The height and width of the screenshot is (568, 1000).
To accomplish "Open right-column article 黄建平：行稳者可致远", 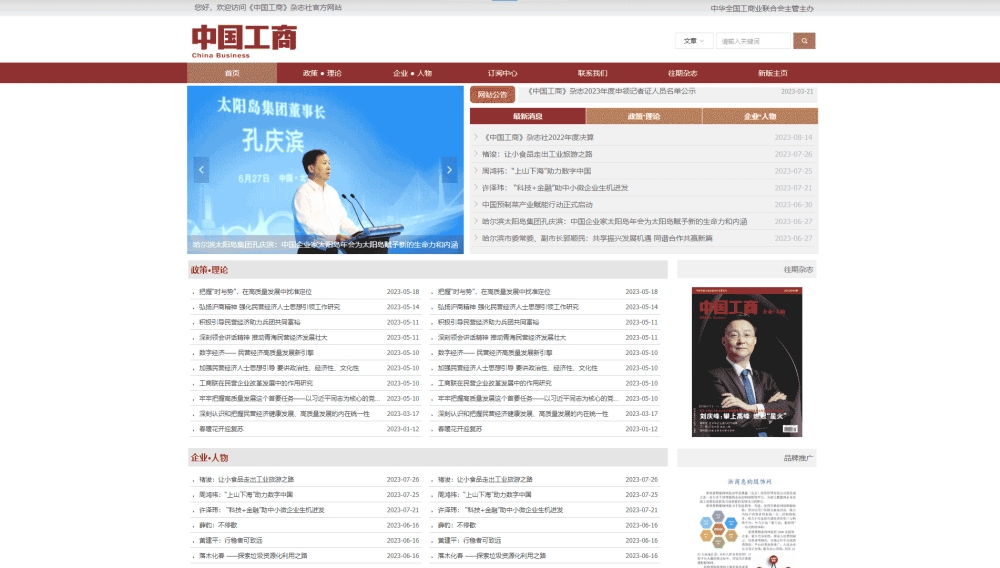I will (469, 541).
